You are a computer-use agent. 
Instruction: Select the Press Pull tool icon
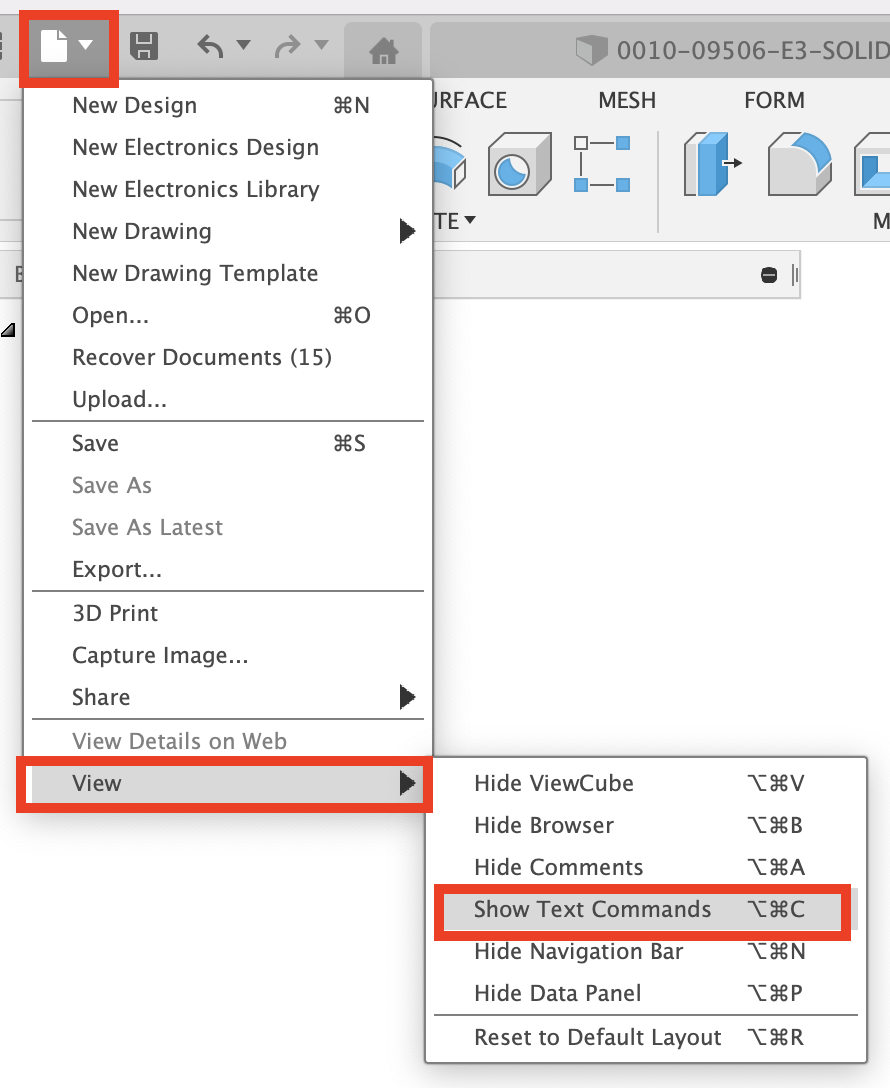711,165
